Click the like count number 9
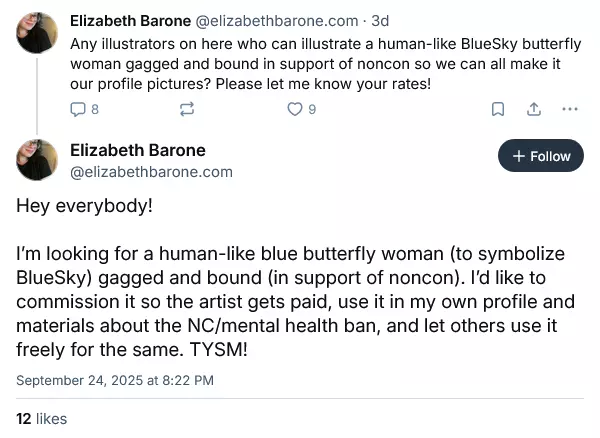This screenshot has height=438, width=600. point(312,109)
